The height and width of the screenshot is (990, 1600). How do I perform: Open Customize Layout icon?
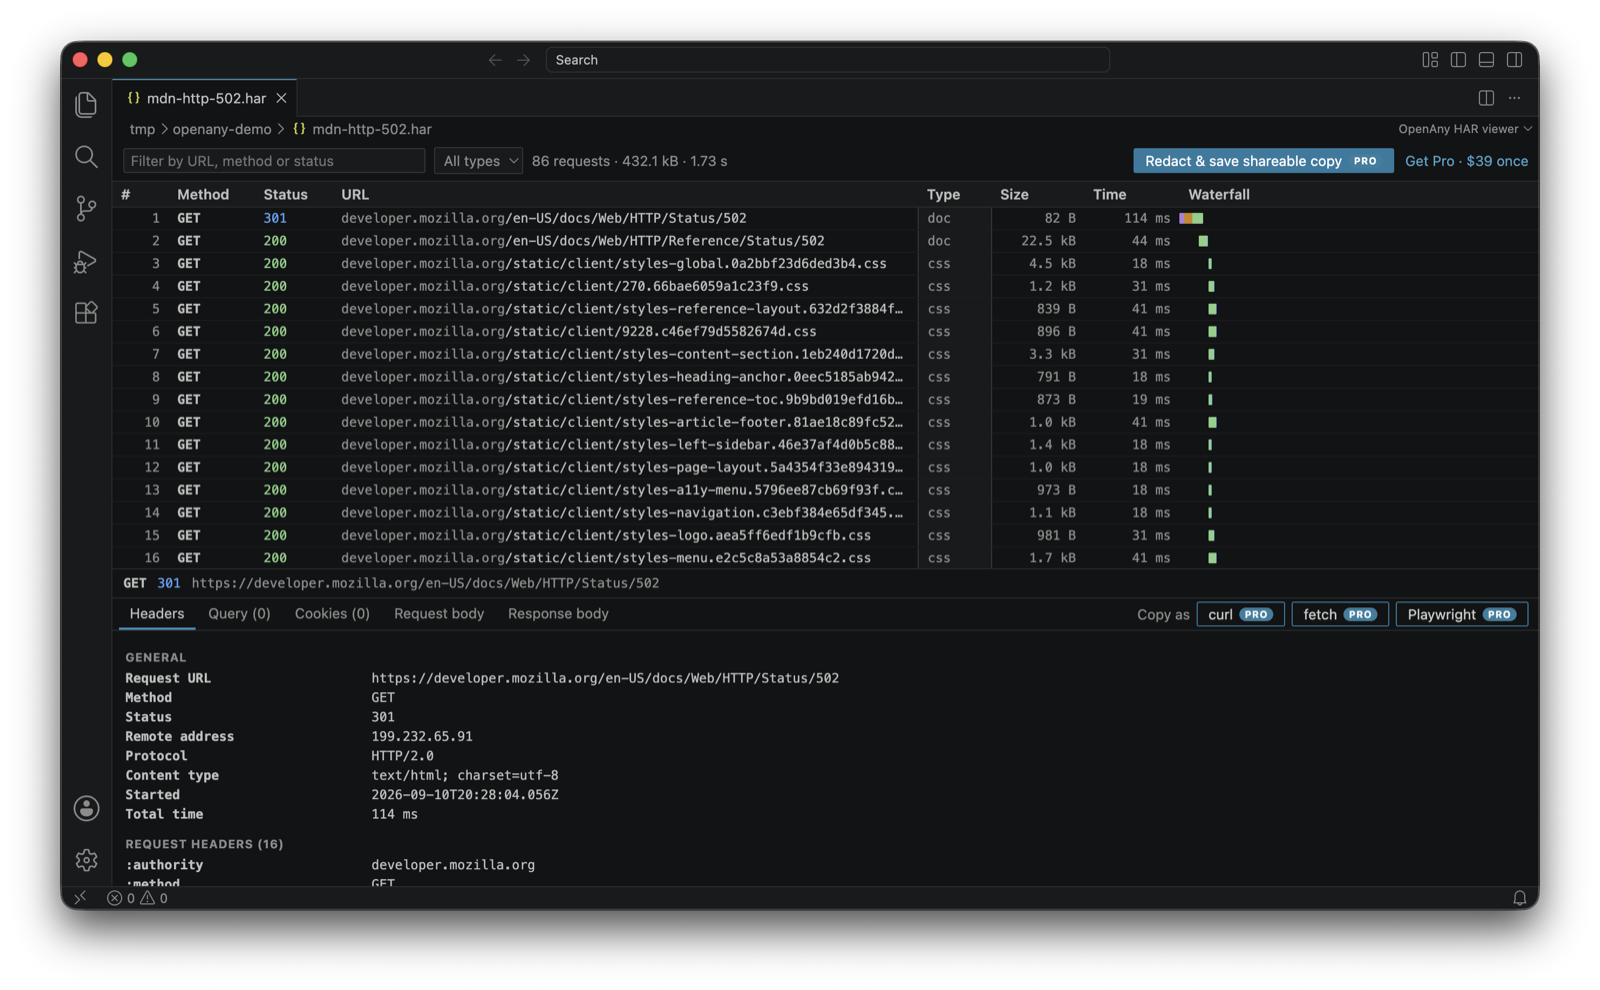click(1430, 60)
